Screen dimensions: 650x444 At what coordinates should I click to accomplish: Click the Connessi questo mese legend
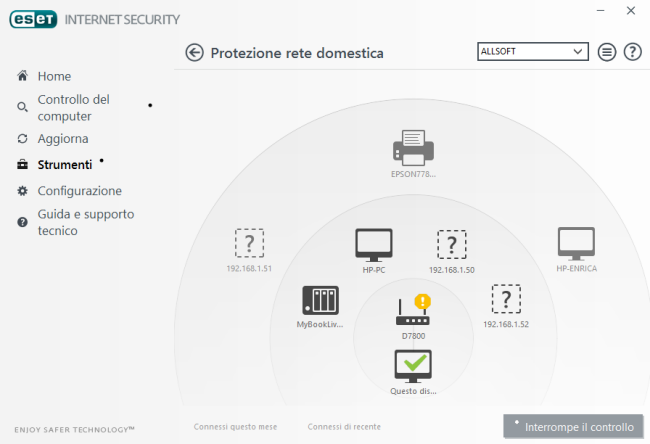pyautogui.click(x=235, y=427)
